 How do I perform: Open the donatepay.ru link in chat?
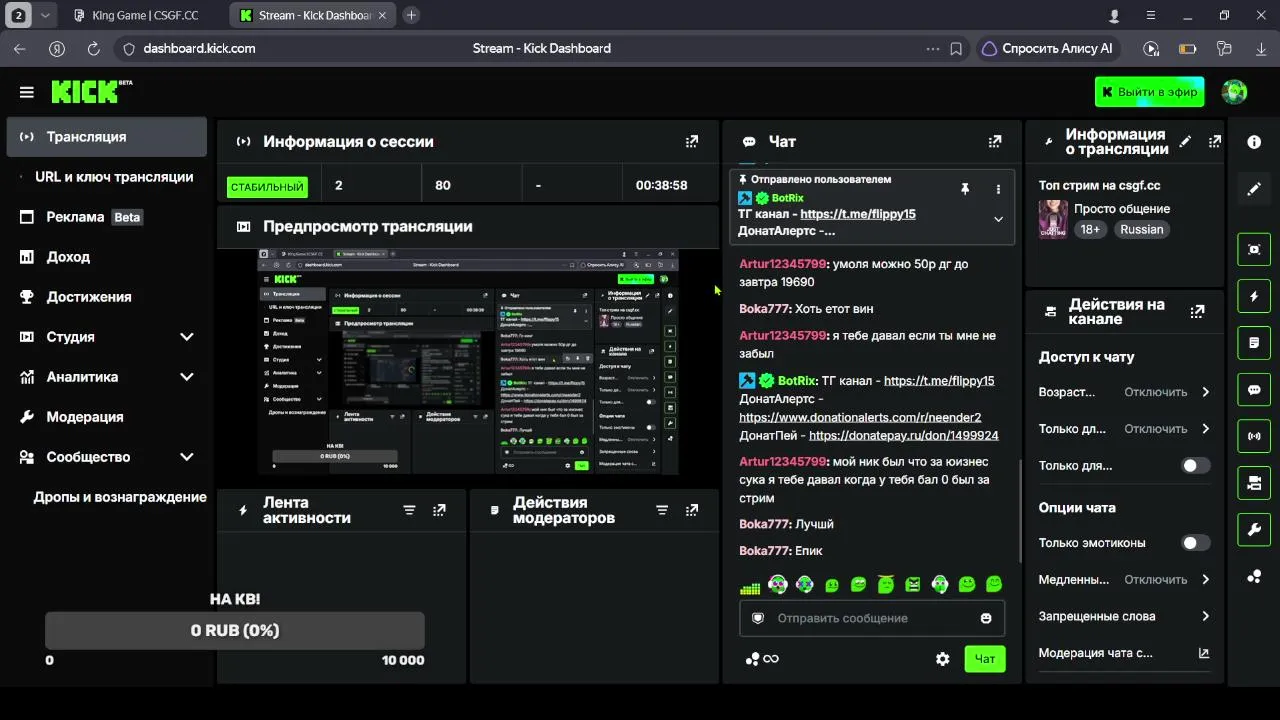click(904, 435)
